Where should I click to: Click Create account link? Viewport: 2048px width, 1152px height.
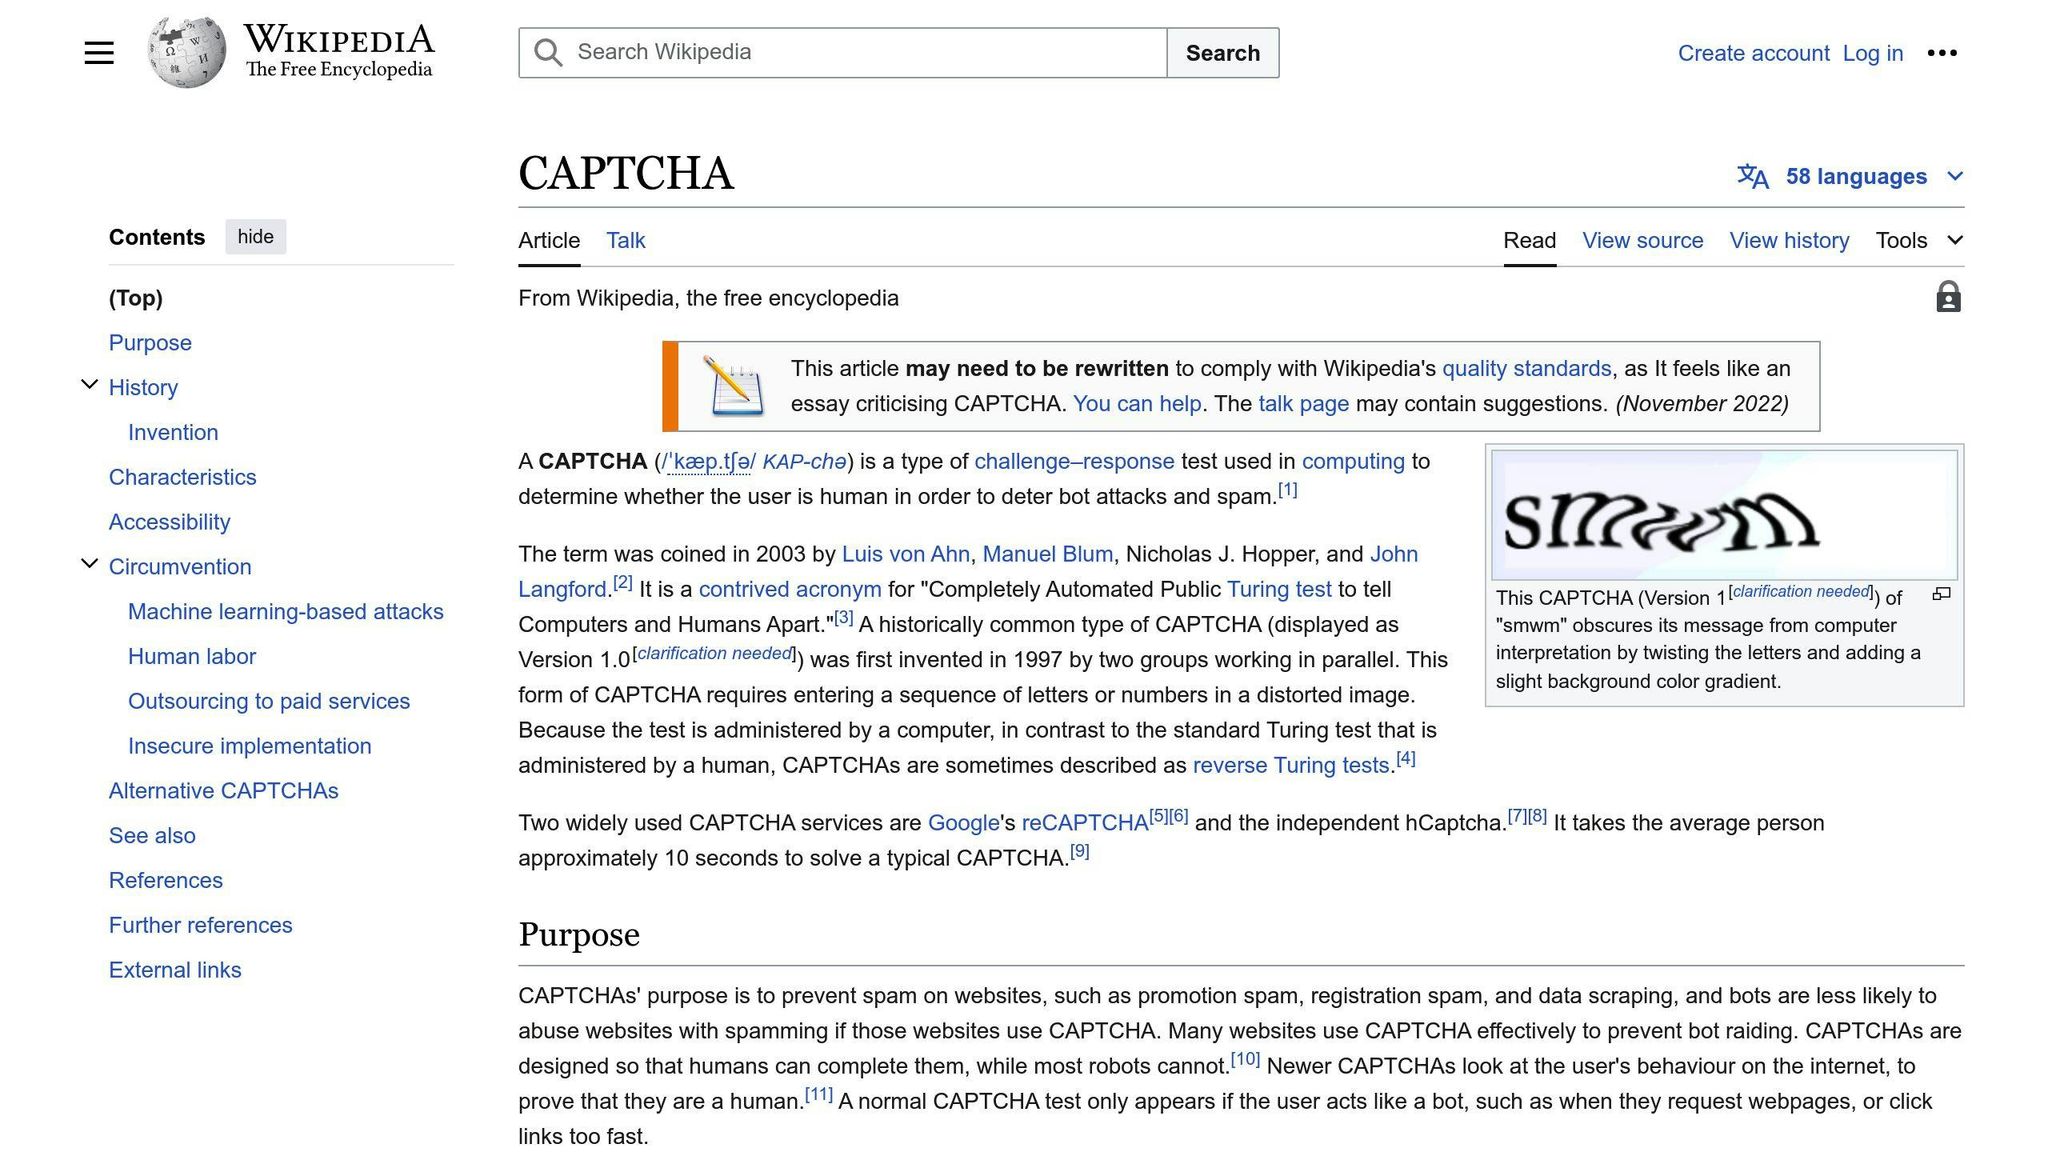click(1753, 53)
